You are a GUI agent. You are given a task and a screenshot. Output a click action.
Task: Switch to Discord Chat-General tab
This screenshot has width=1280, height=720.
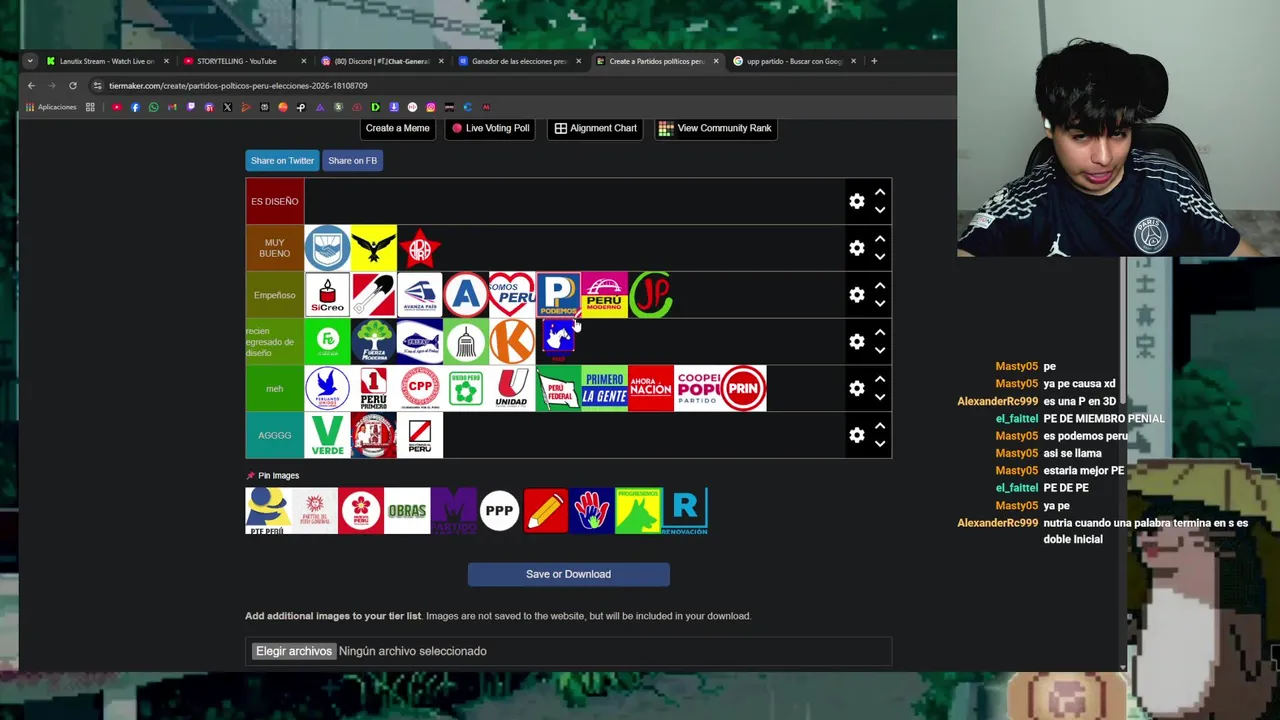click(x=382, y=61)
